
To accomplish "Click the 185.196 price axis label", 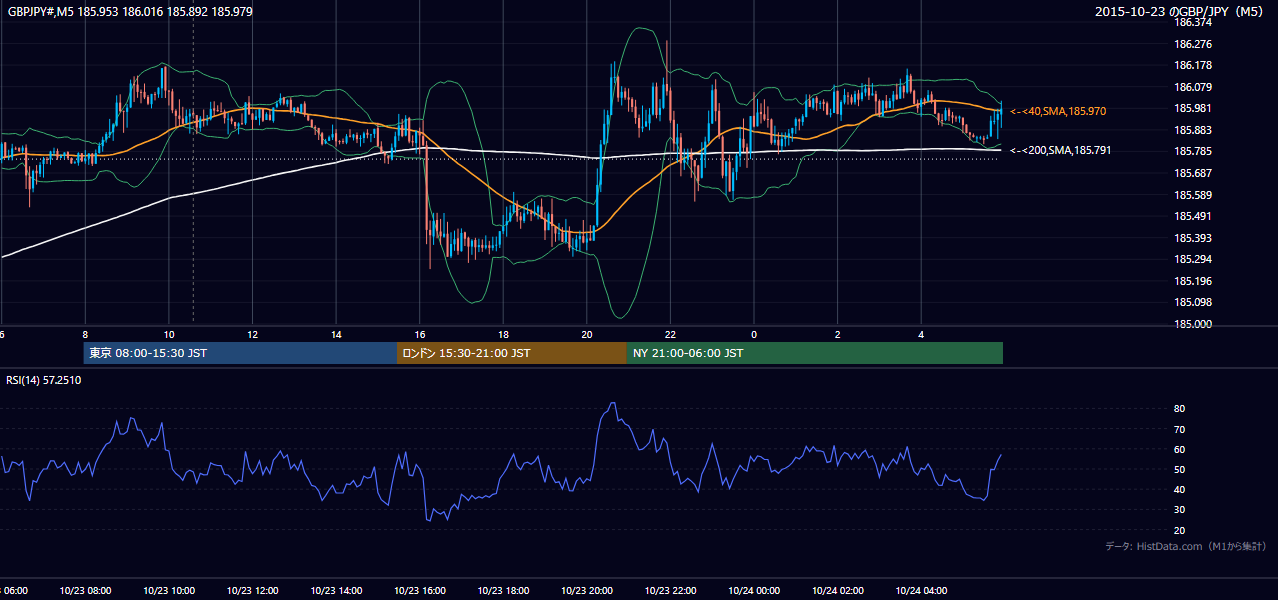I will pos(1193,281).
